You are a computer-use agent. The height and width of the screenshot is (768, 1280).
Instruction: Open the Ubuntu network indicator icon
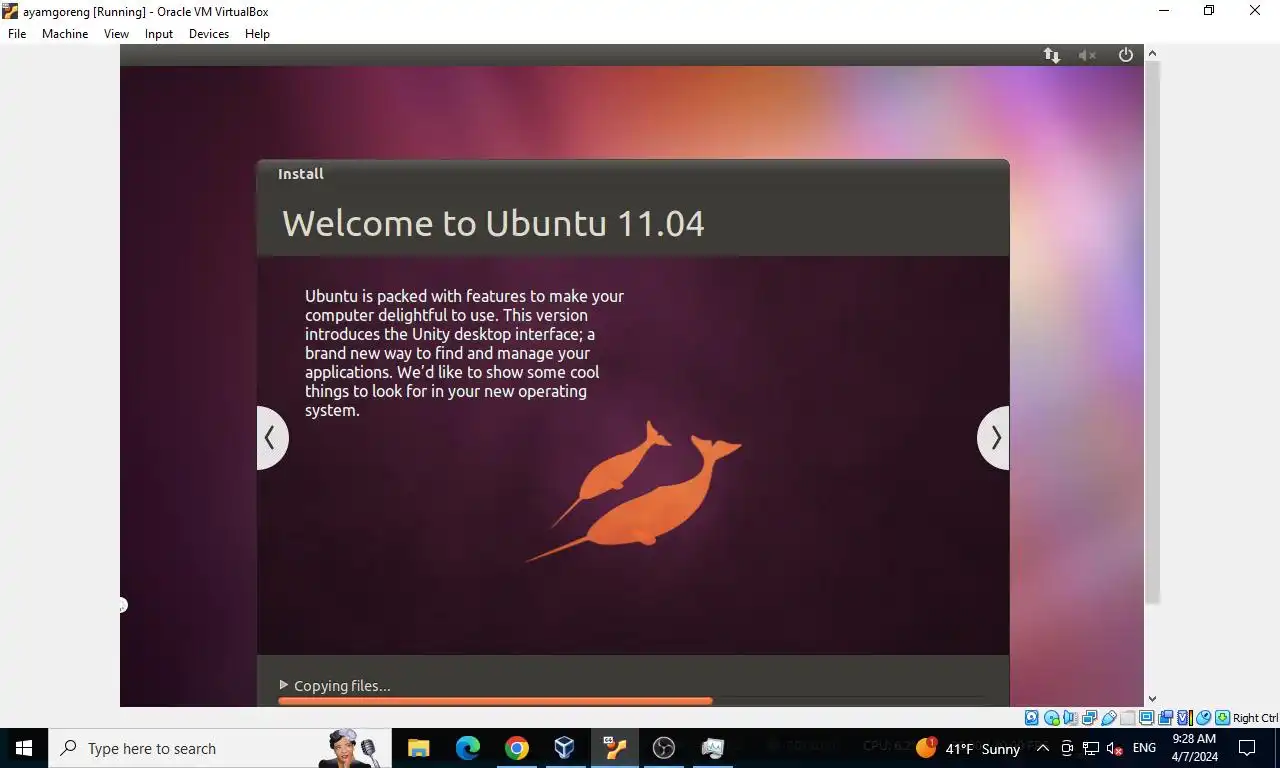click(1052, 55)
